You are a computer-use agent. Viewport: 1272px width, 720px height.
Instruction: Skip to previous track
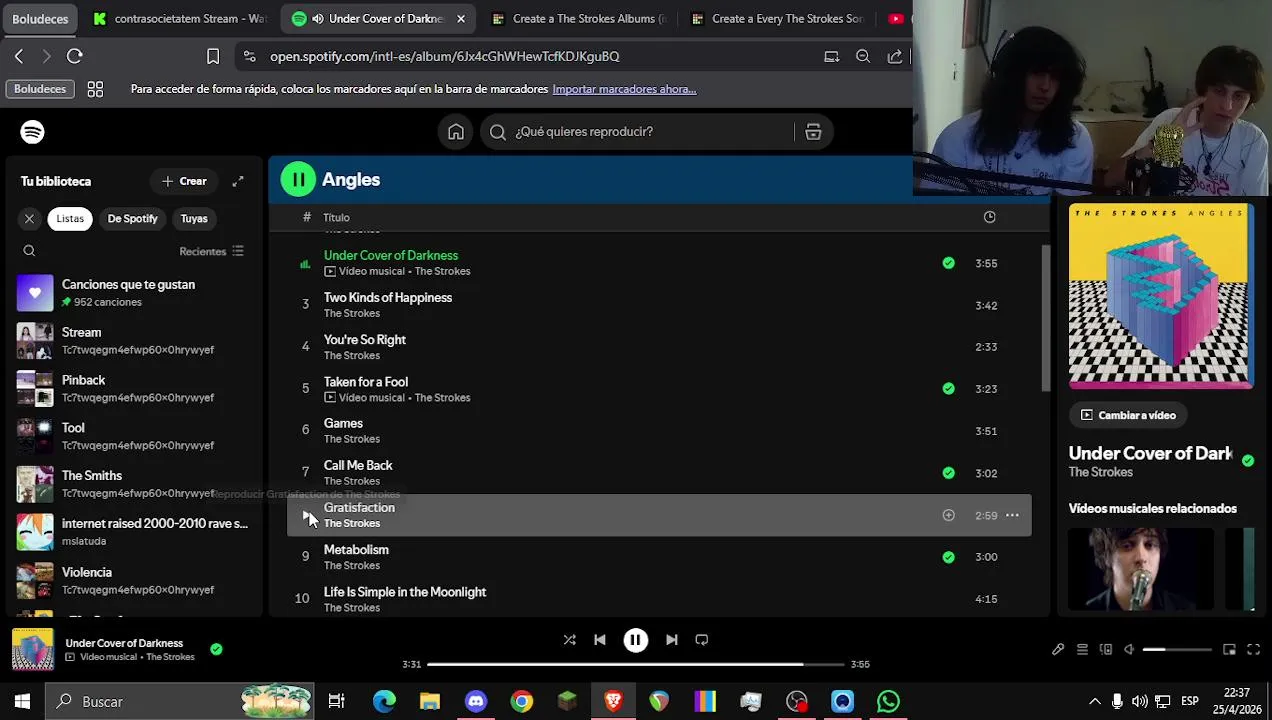tap(600, 640)
